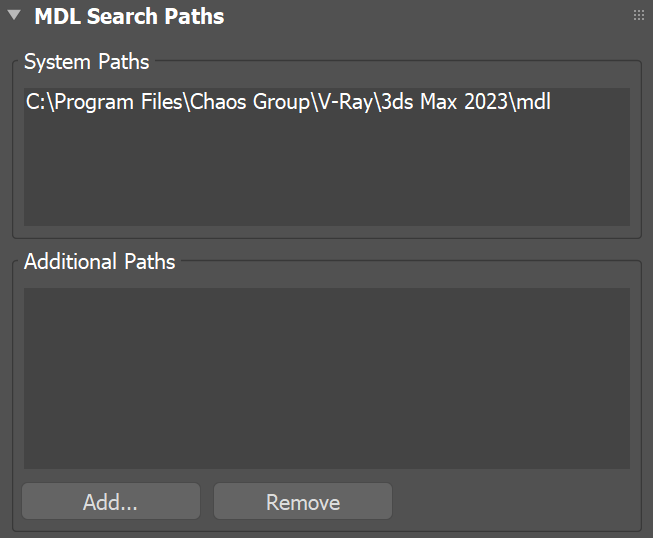Click the Additional Paths group label
653x538 pixels.
tap(99, 262)
